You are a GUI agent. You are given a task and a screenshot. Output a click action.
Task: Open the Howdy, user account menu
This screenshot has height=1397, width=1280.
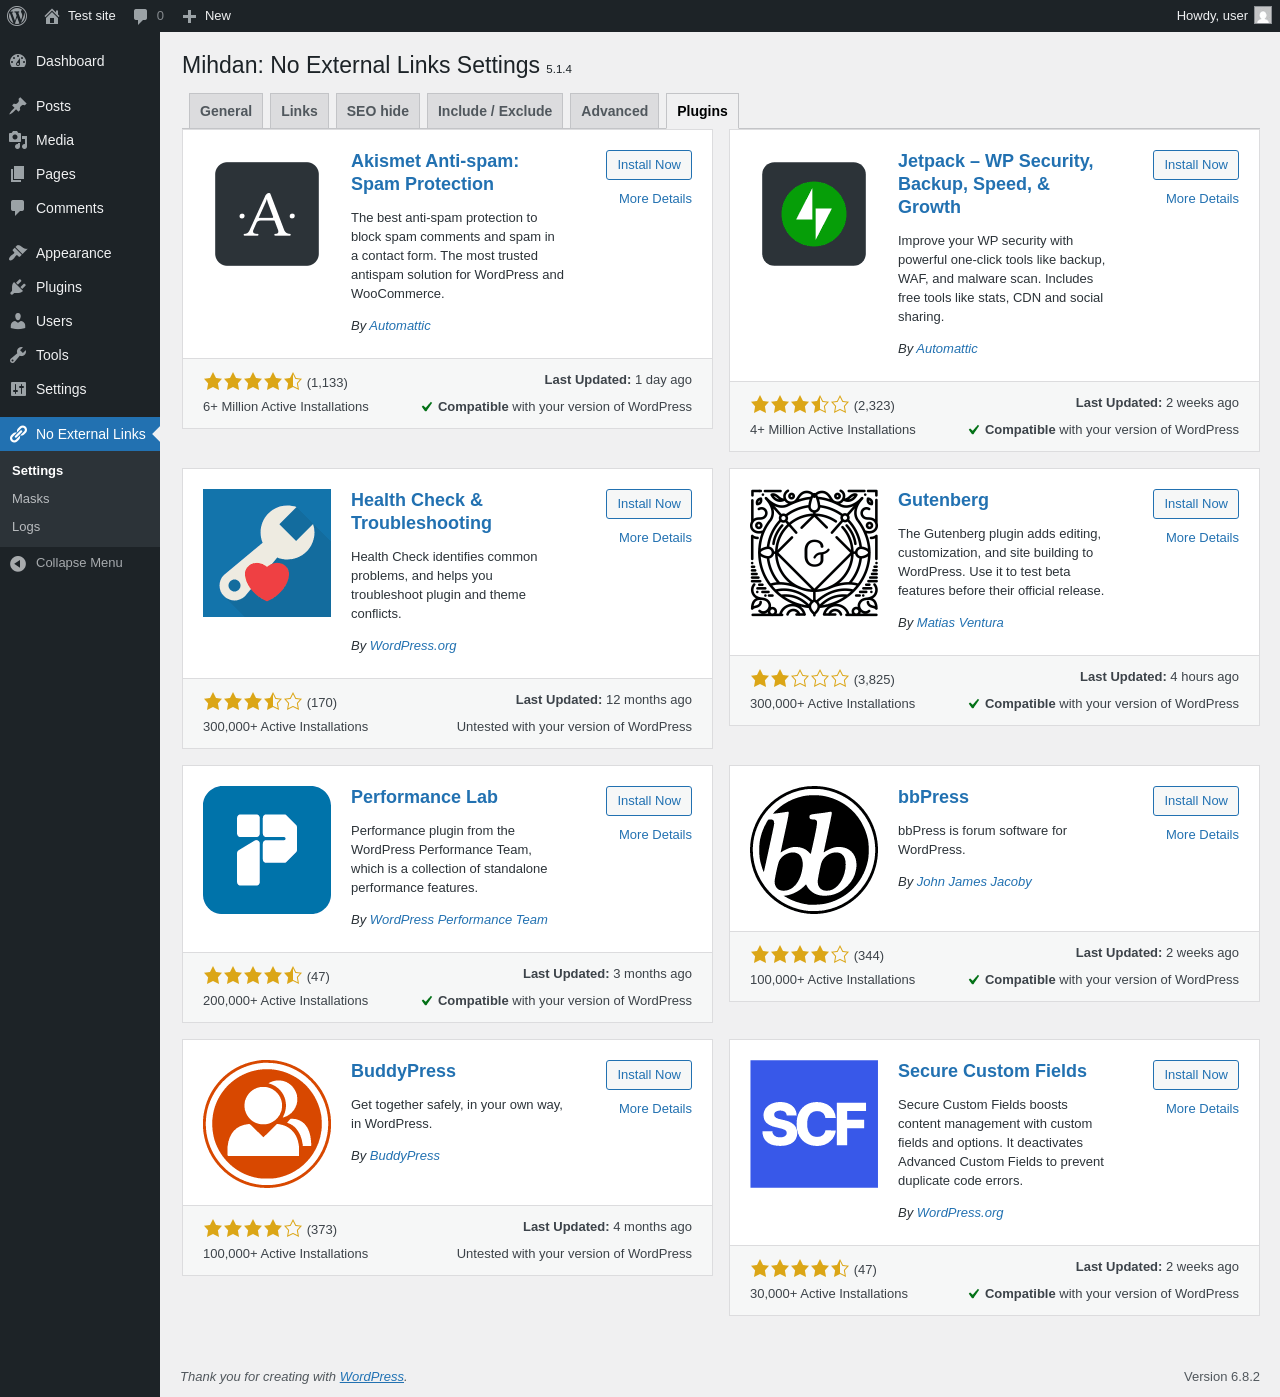(x=1223, y=16)
